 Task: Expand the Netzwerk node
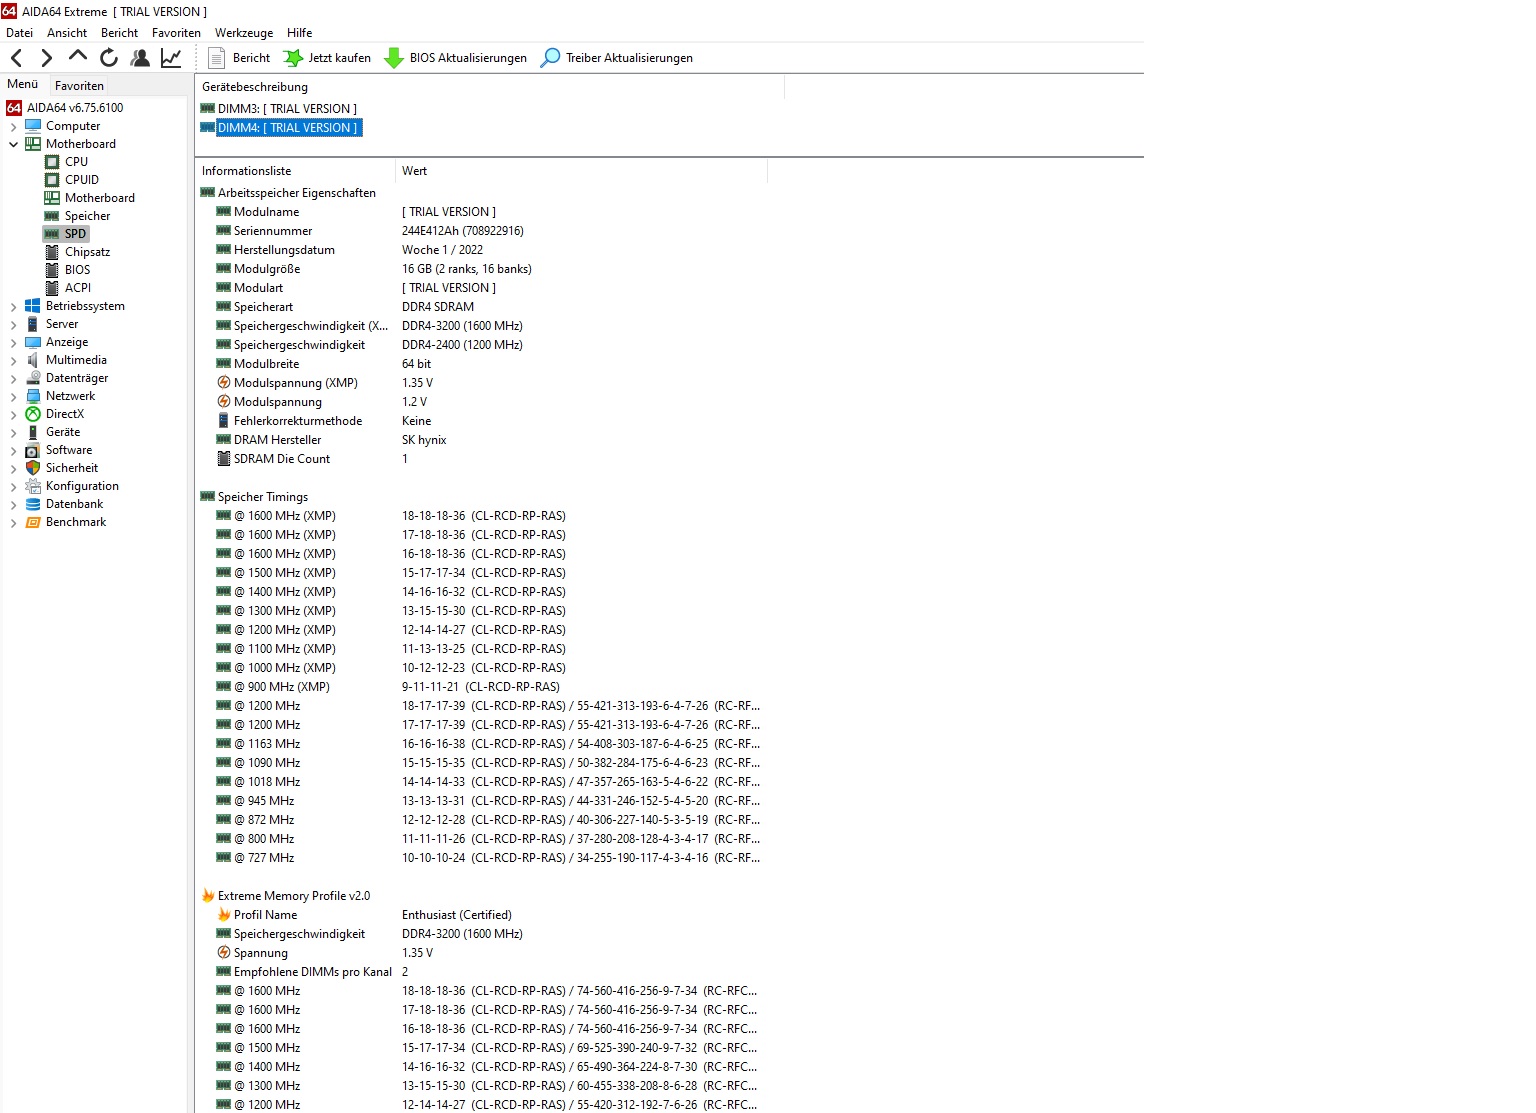click(x=13, y=397)
